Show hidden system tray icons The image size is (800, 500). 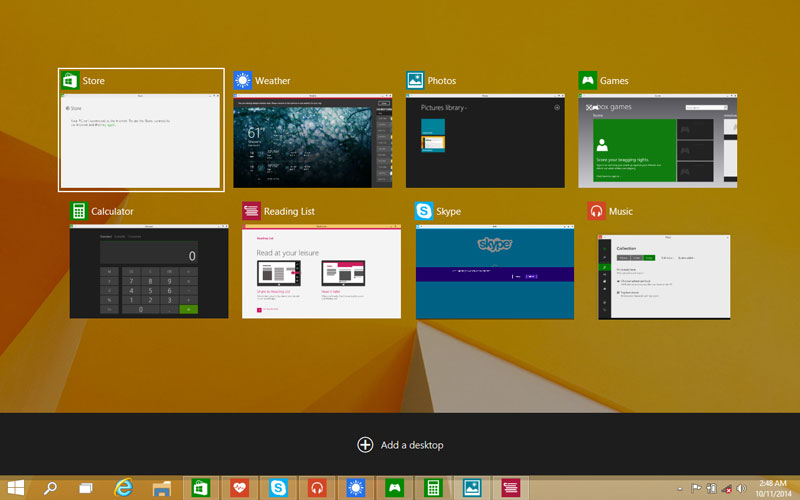680,489
